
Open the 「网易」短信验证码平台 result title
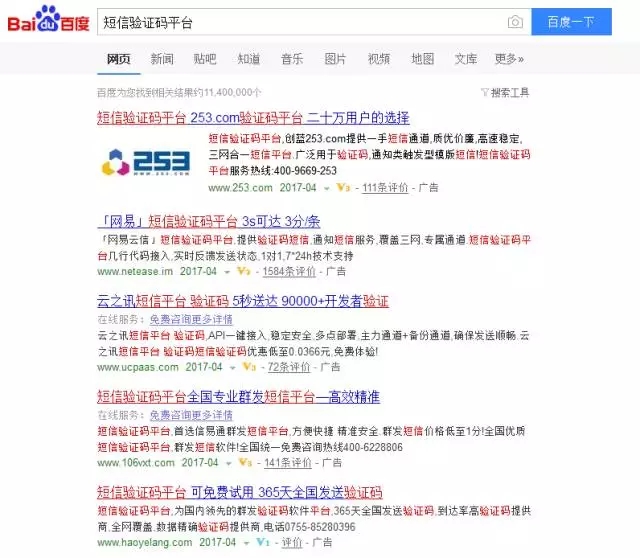[x=209, y=222]
